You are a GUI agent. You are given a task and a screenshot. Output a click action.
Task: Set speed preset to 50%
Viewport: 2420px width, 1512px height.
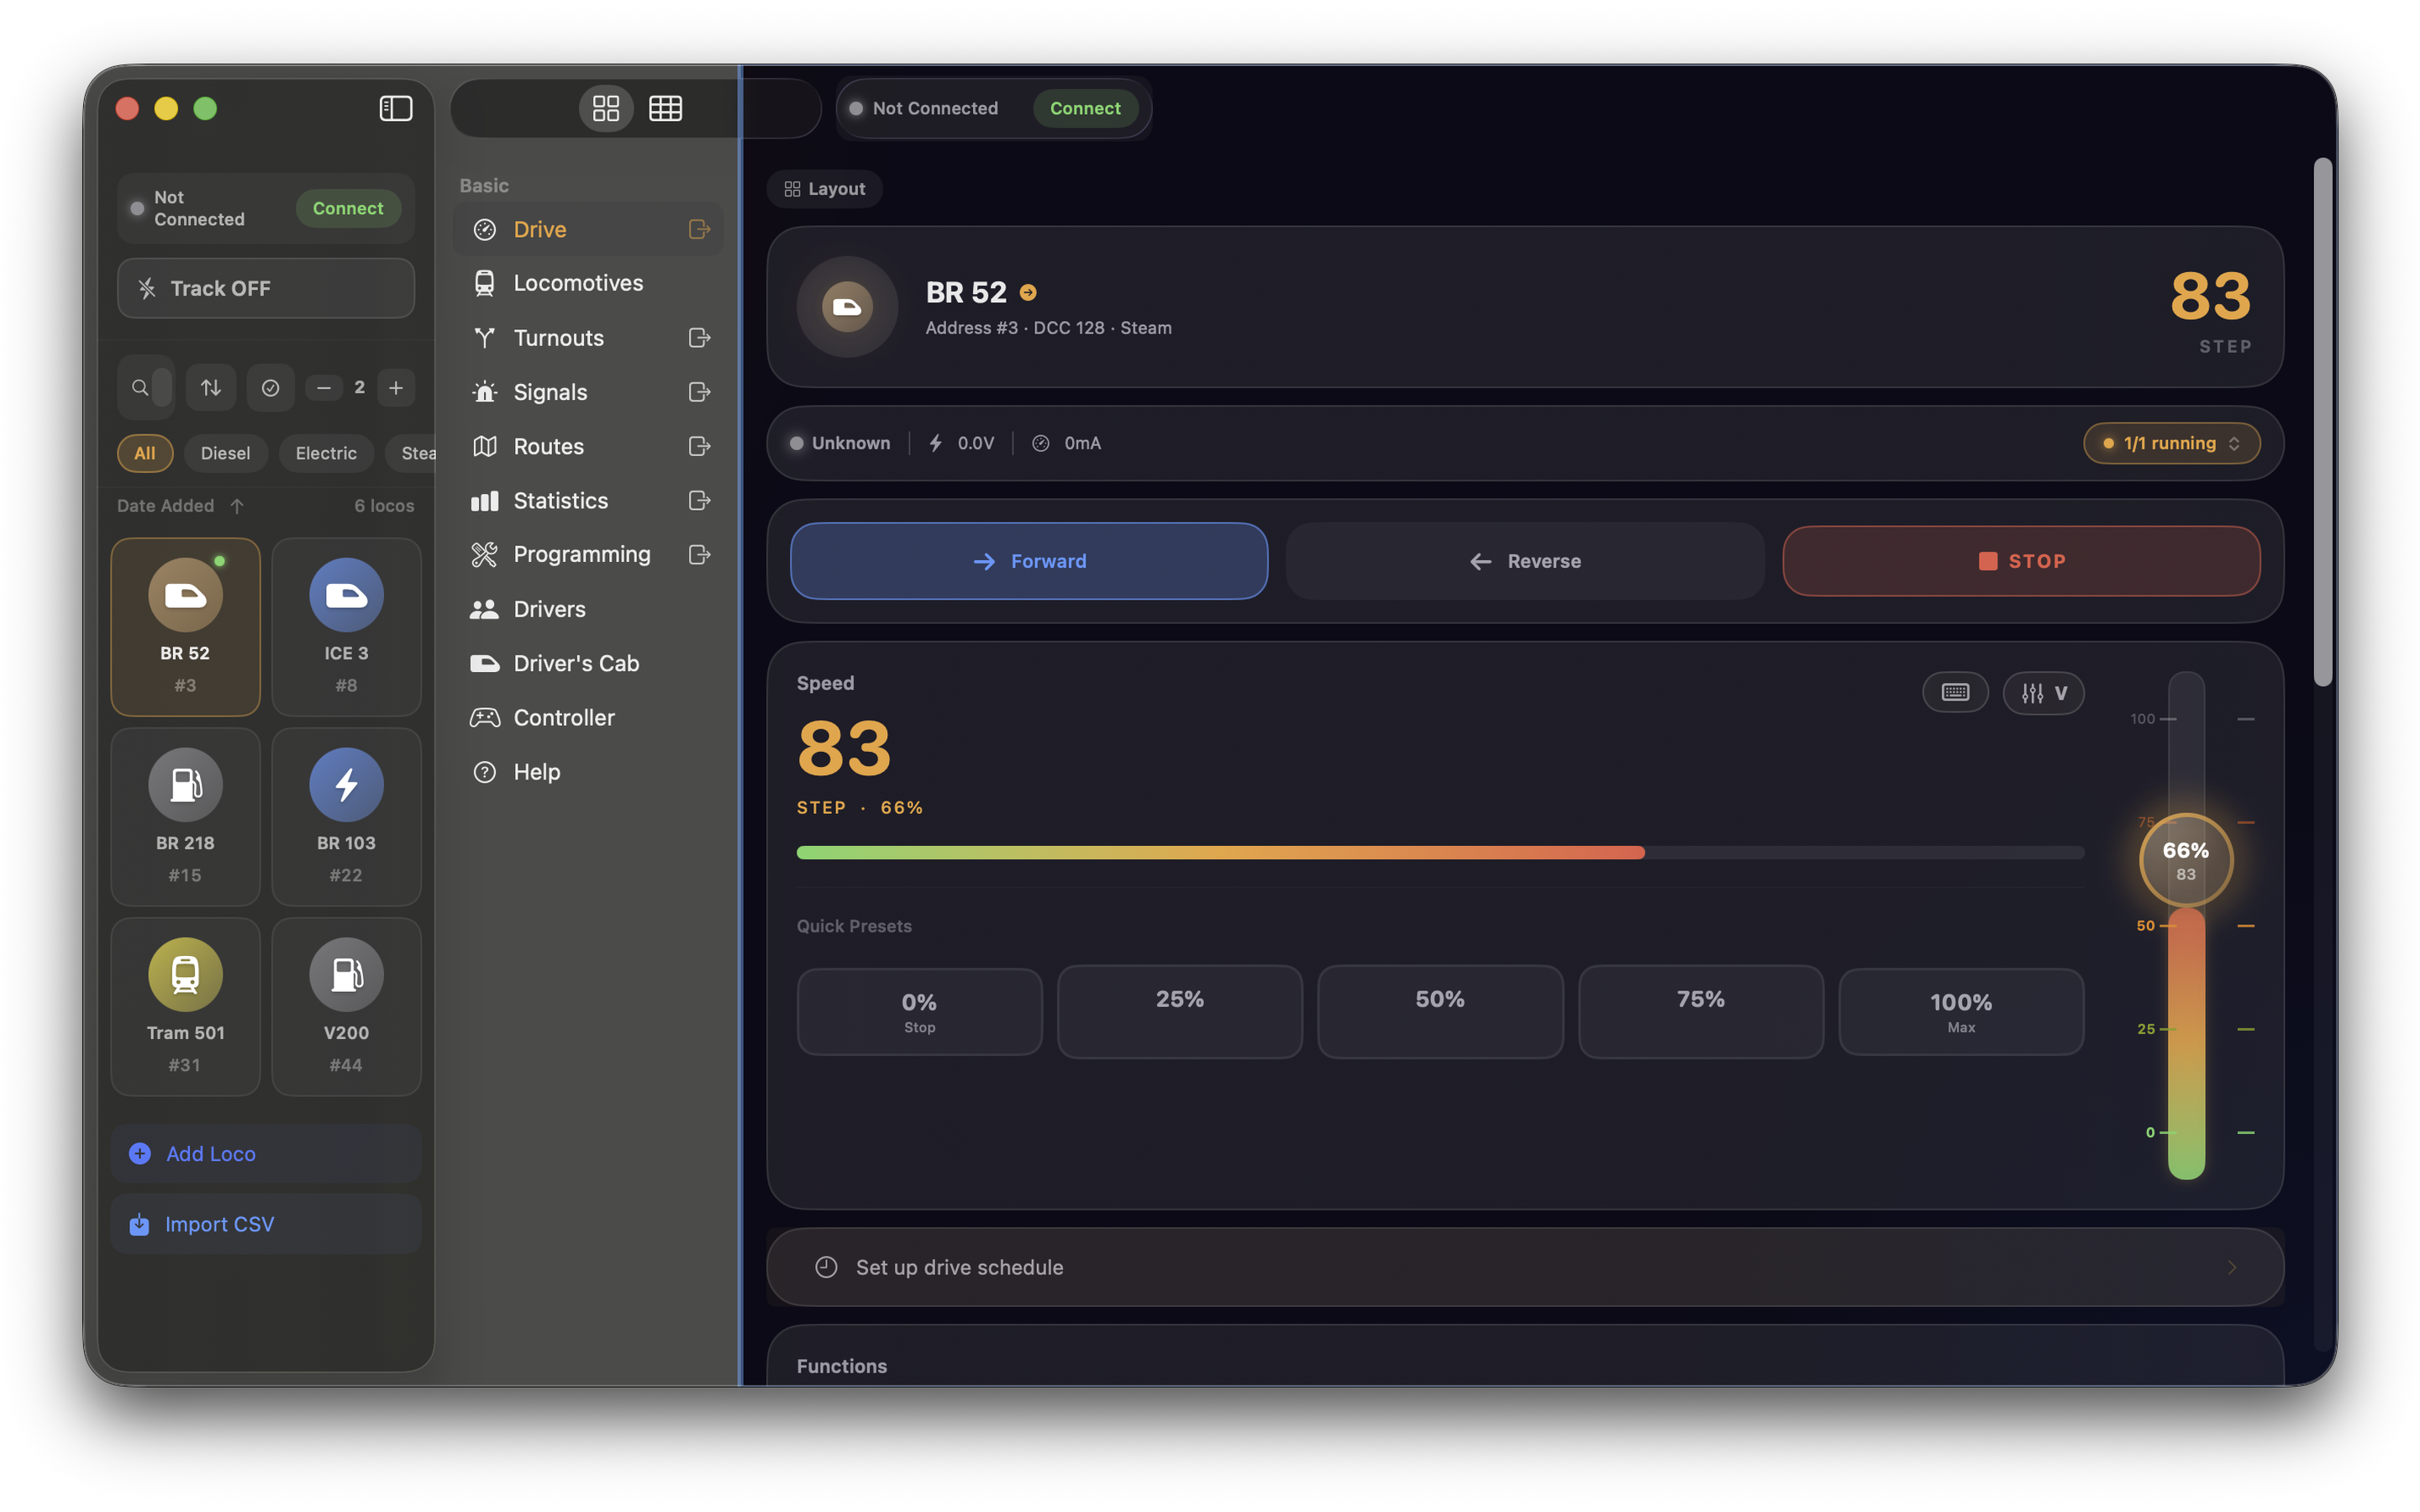coord(1440,1011)
